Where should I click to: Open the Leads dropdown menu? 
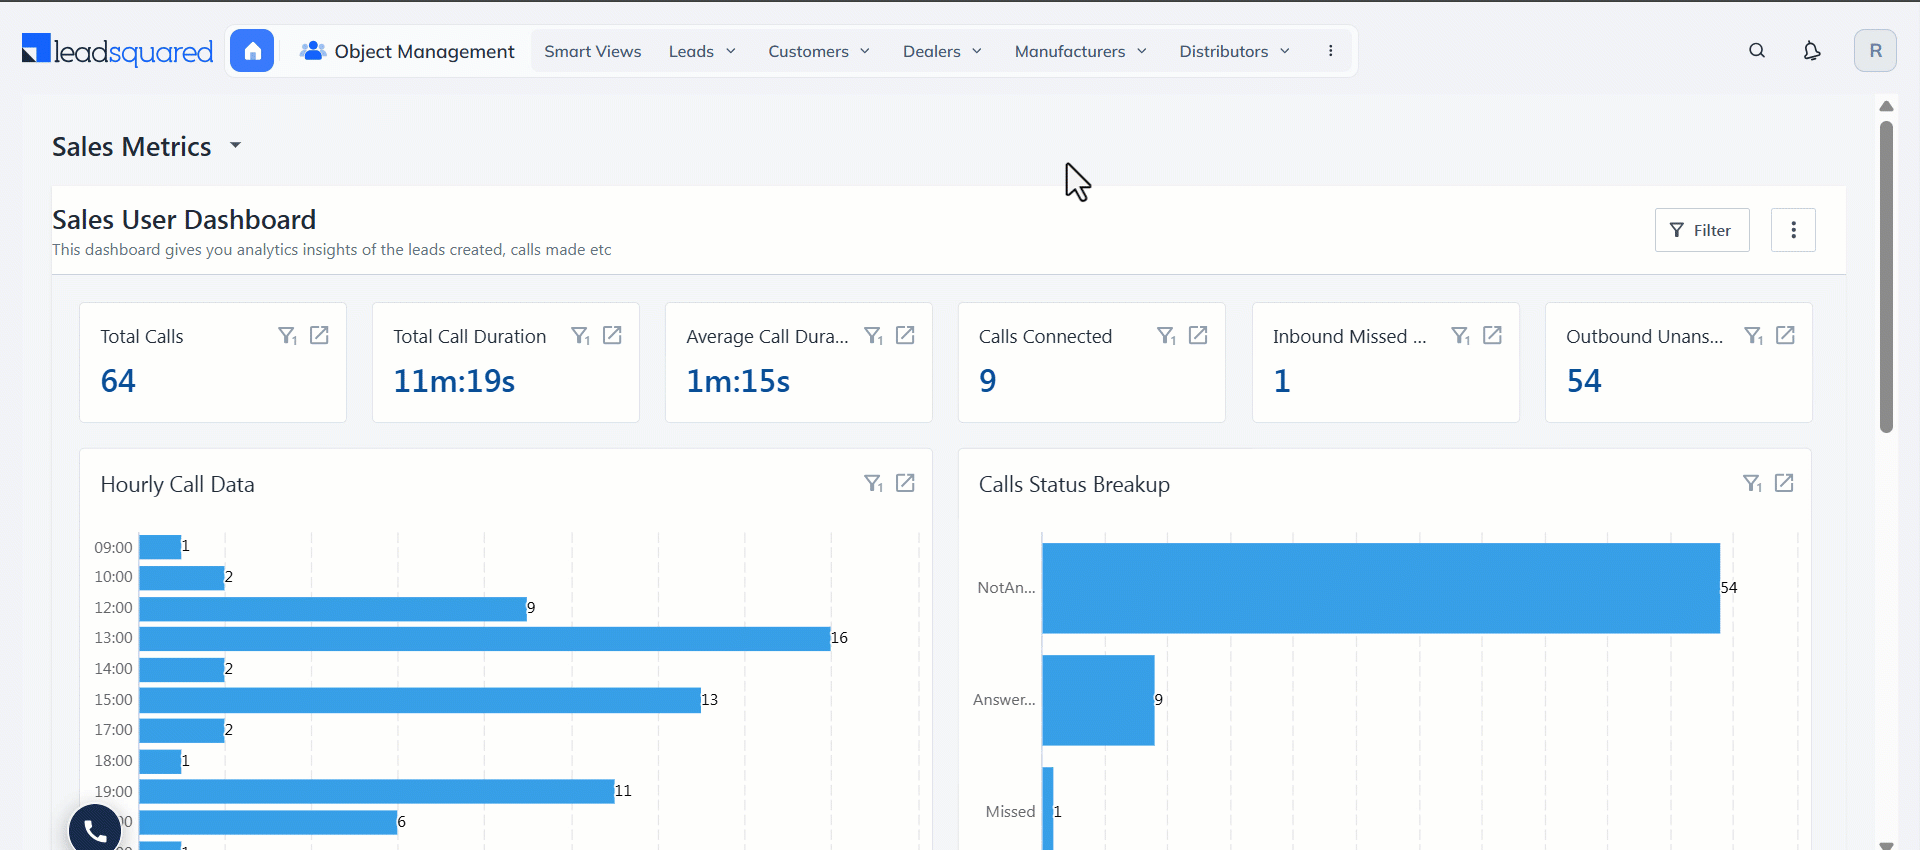pos(702,51)
